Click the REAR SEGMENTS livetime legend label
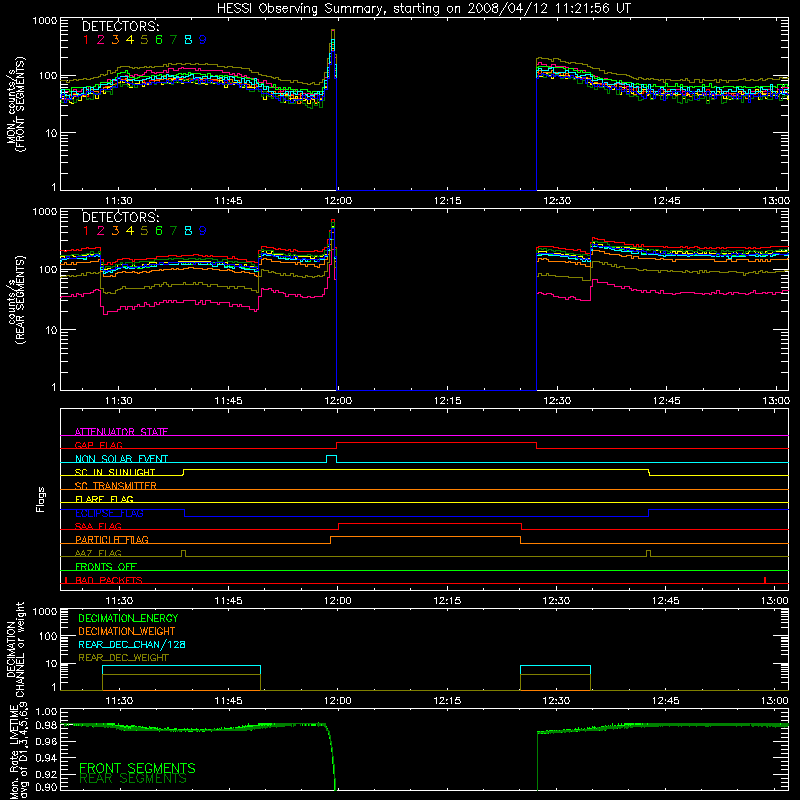The image size is (800, 800). pyautogui.click(x=133, y=779)
